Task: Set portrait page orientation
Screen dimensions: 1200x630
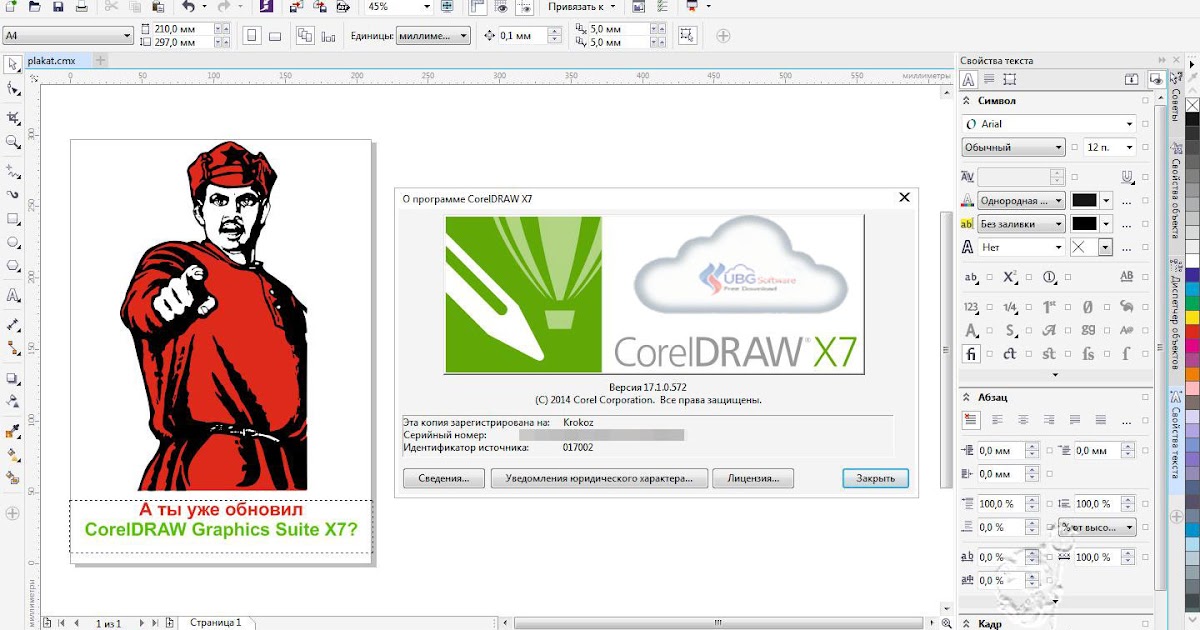Action: pyautogui.click(x=251, y=36)
